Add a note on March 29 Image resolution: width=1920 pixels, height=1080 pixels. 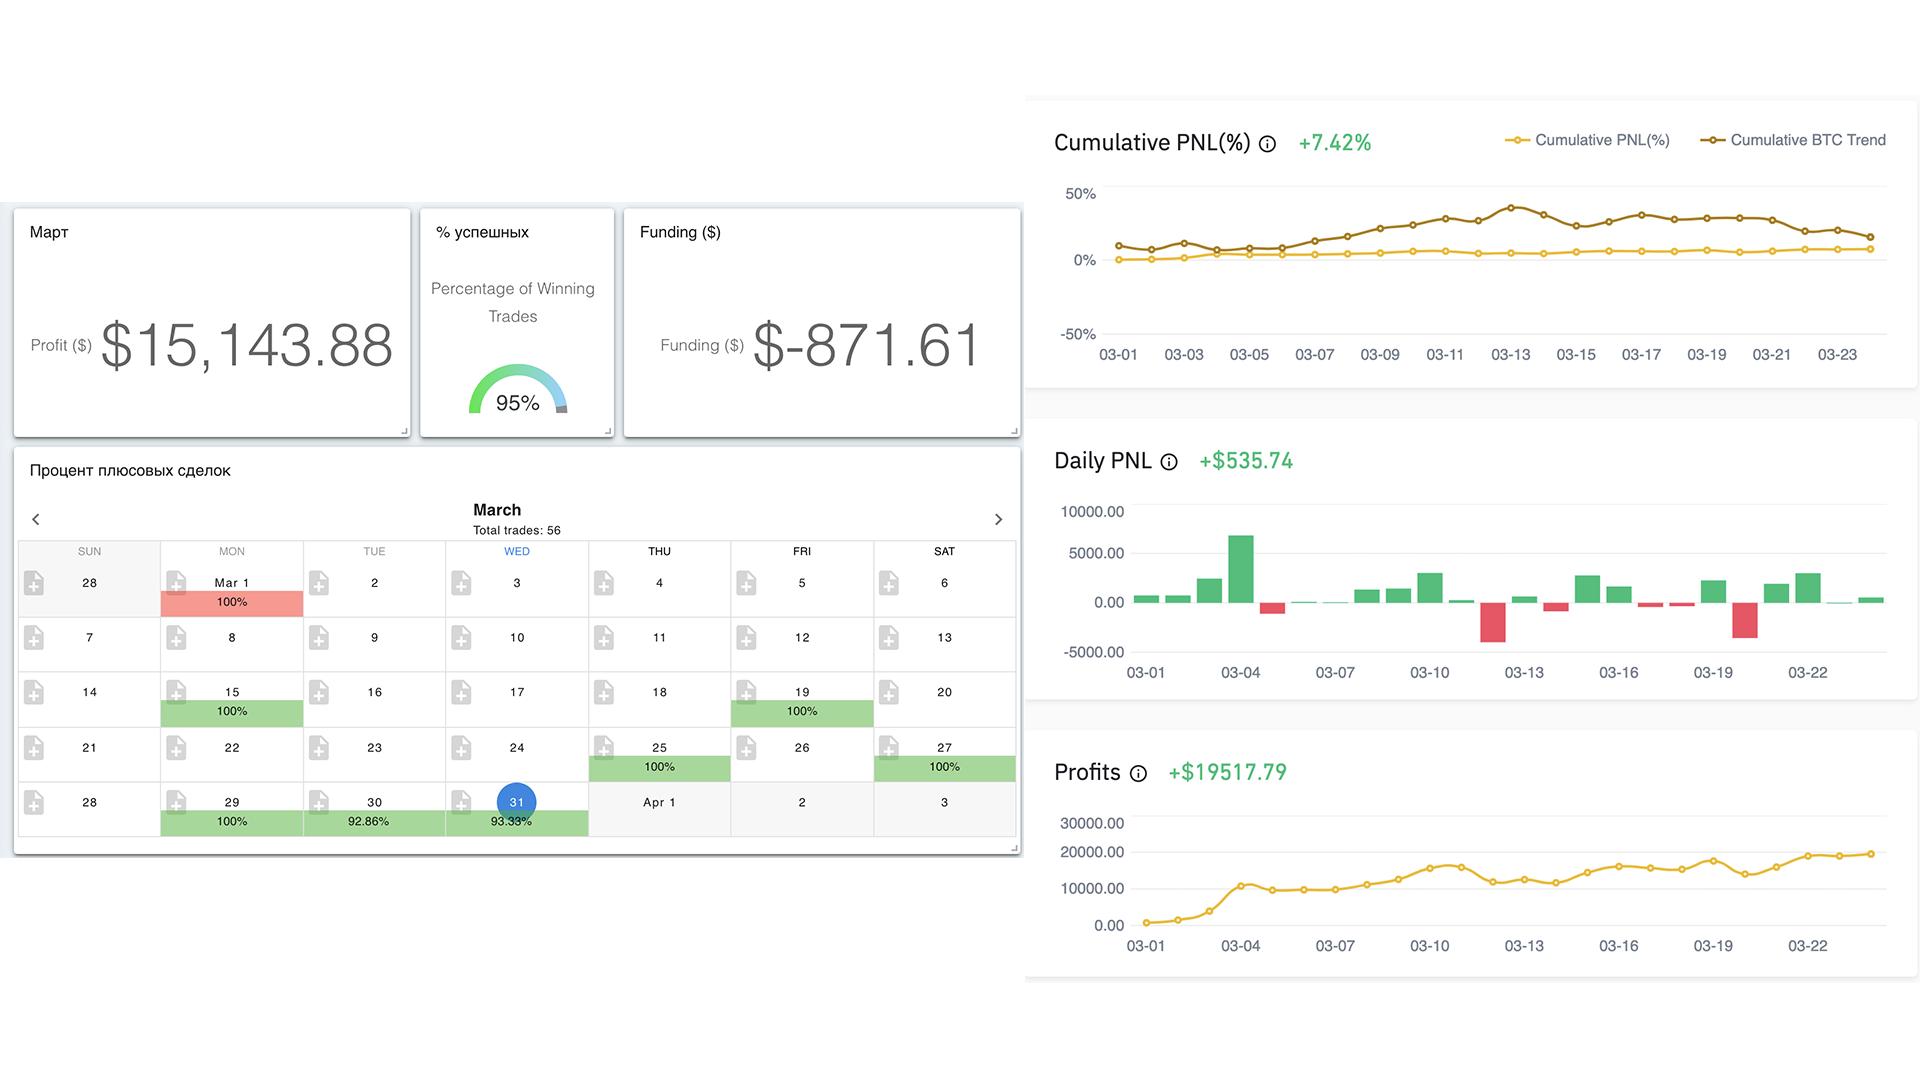click(176, 801)
